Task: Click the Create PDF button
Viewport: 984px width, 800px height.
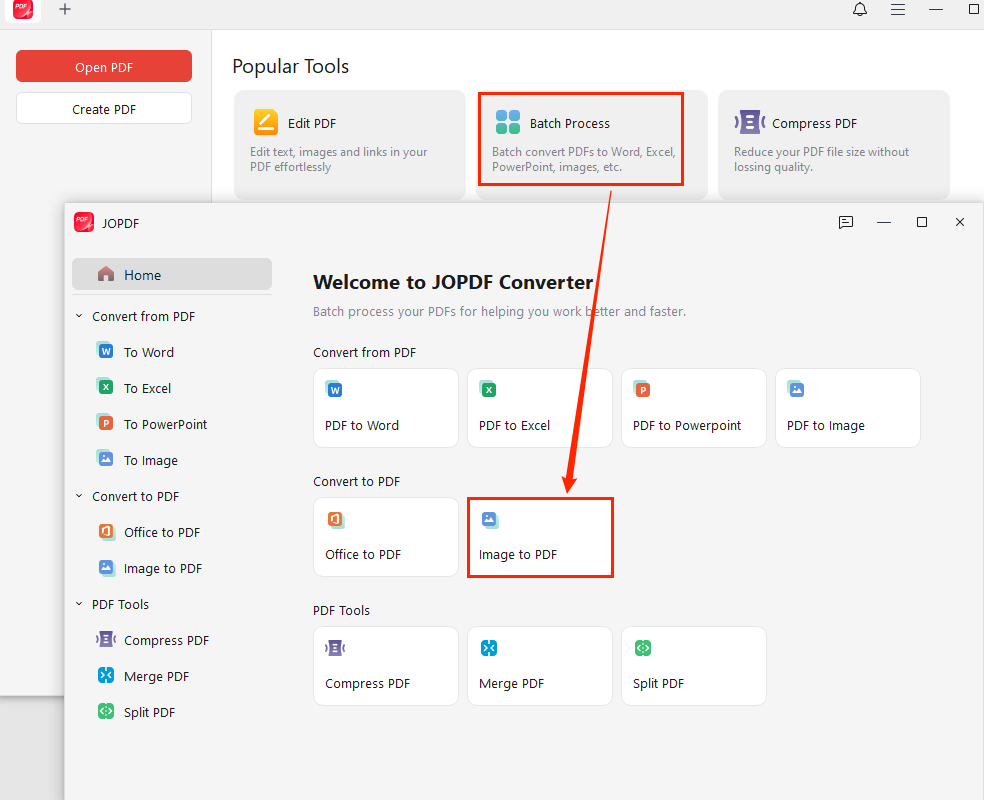Action: 104,109
